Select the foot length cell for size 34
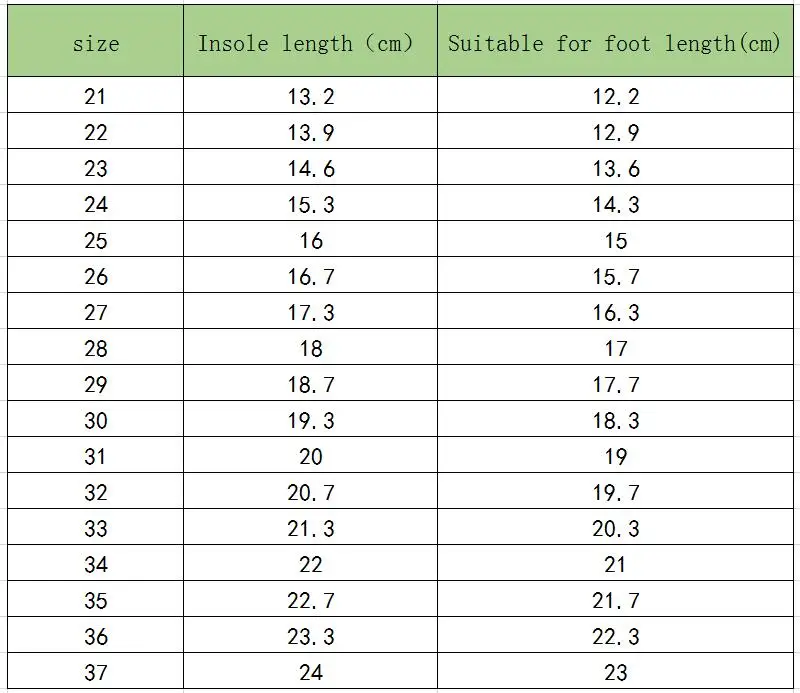Screen dimensions: 800x693 pyautogui.click(x=615, y=565)
